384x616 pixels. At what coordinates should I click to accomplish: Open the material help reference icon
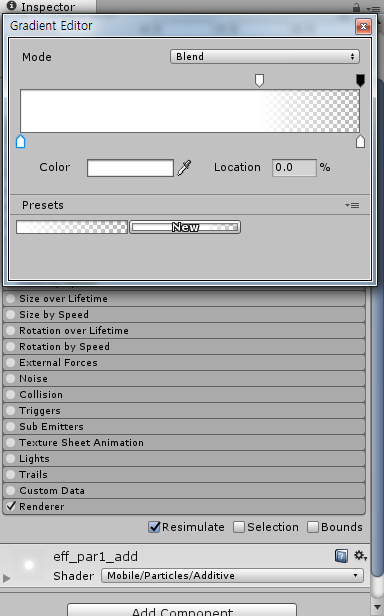point(341,556)
